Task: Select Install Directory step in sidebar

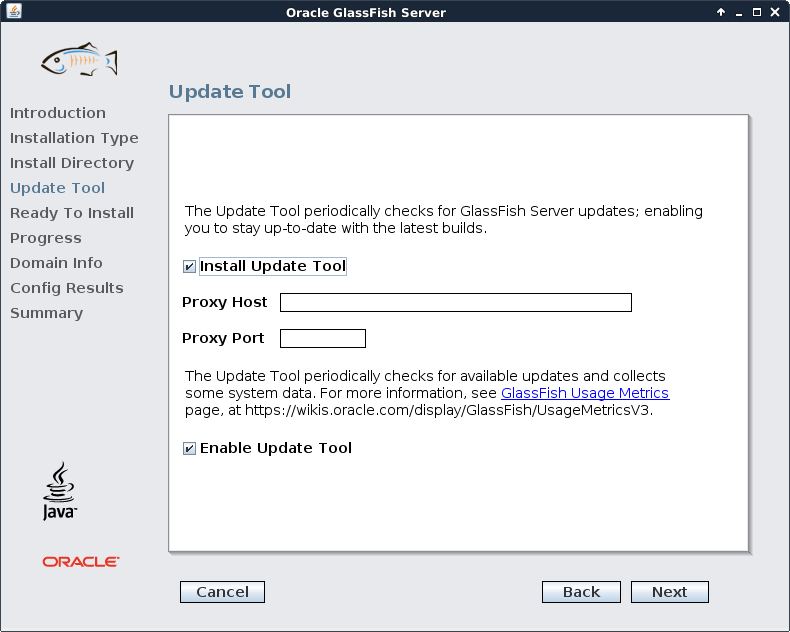Action: tap(72, 163)
